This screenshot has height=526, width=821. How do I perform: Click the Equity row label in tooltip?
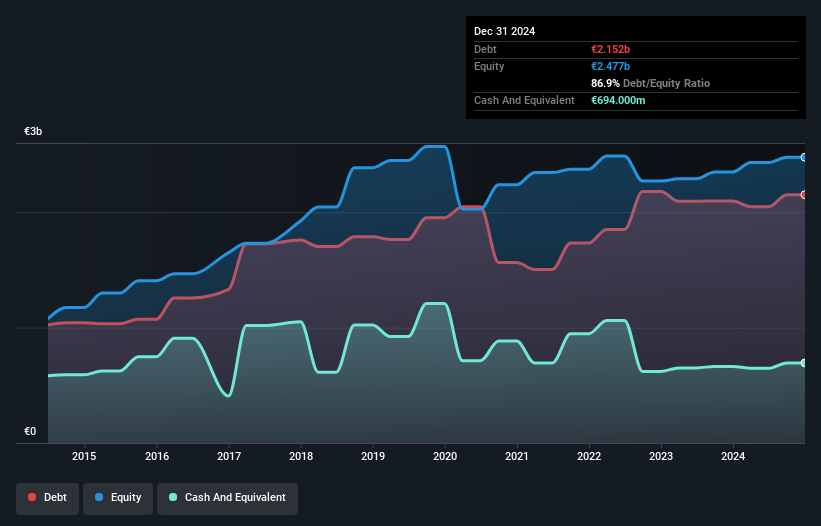point(489,66)
